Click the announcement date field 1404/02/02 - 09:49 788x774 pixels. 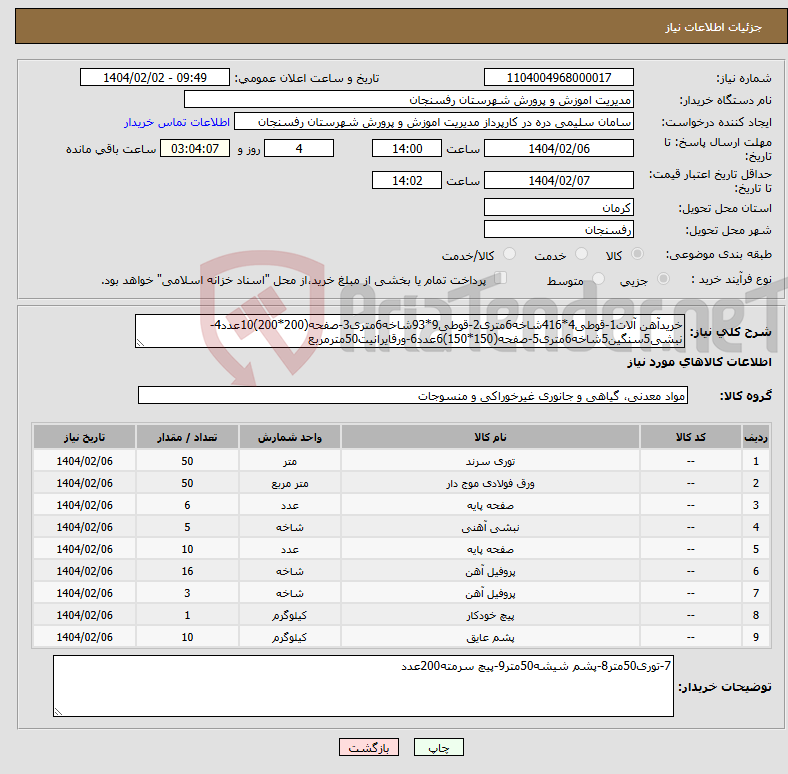(155, 77)
